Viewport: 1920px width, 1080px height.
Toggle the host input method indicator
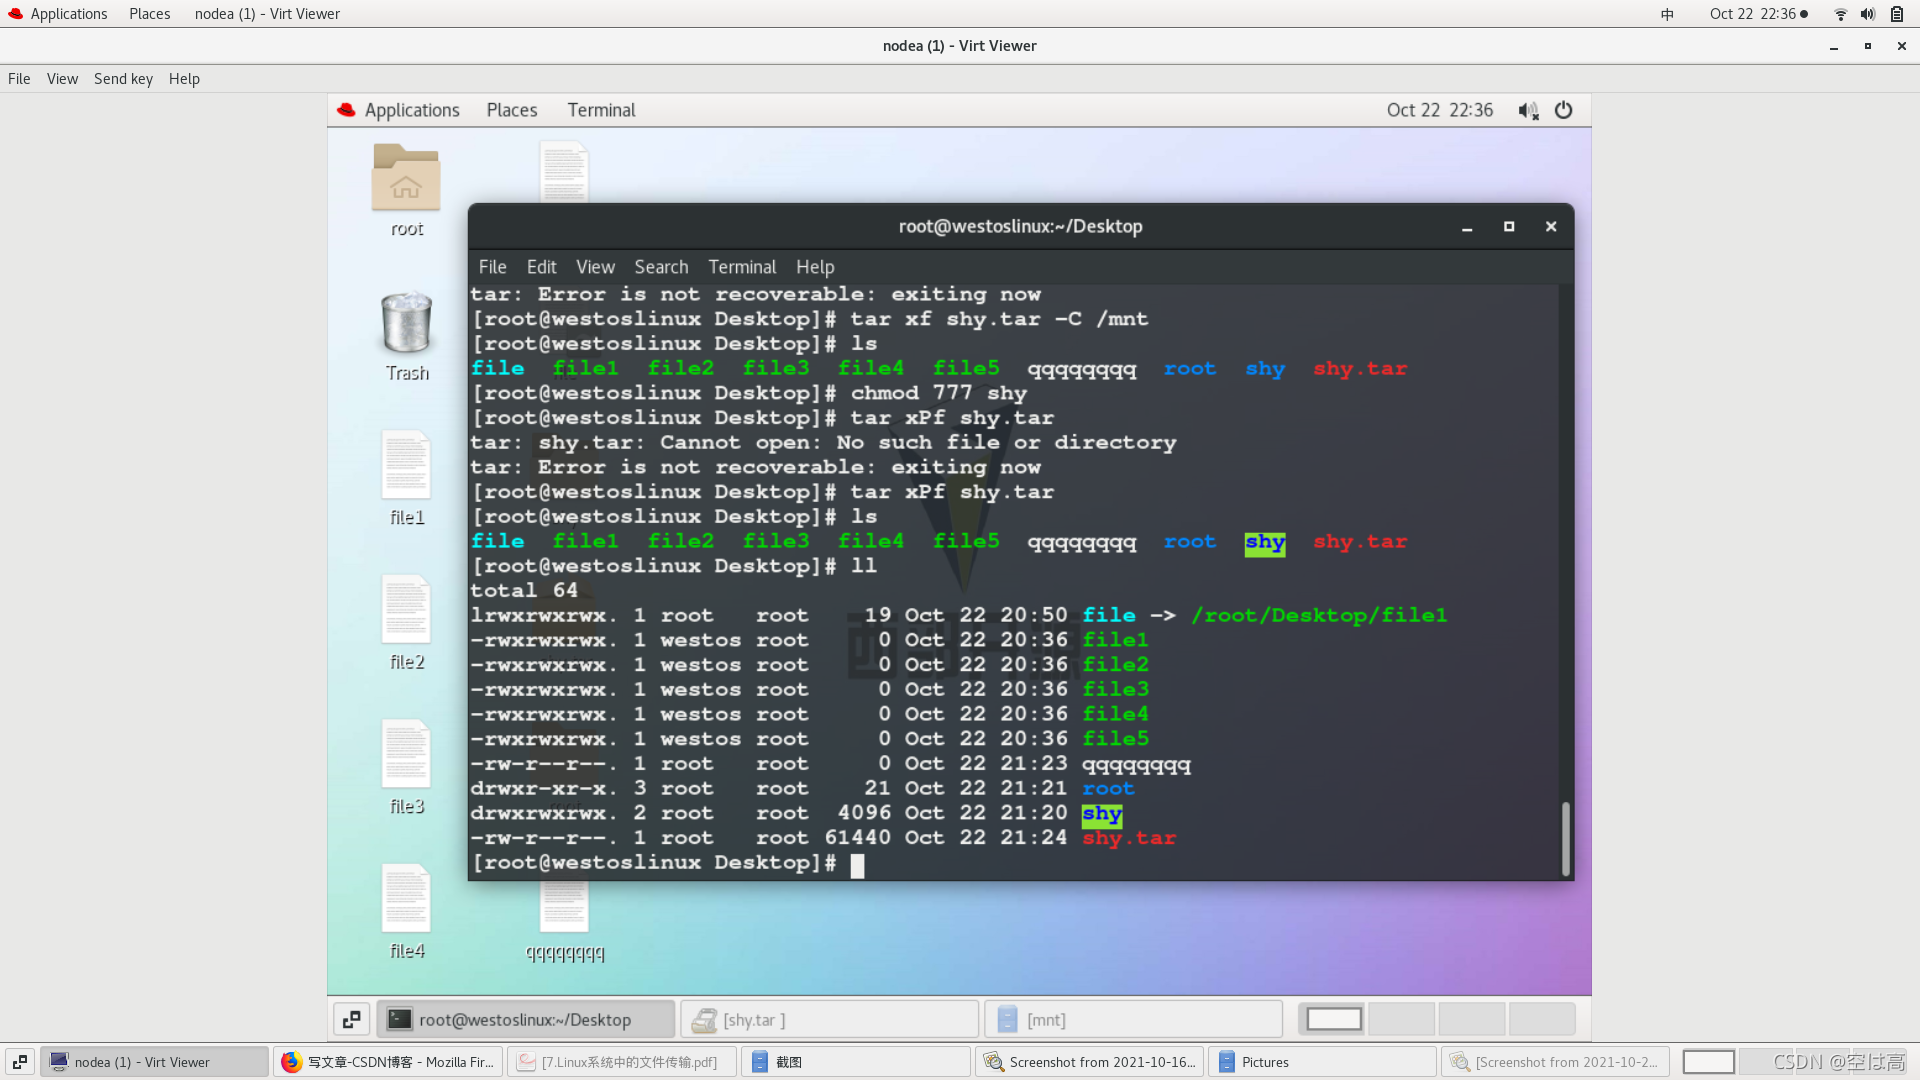click(1667, 14)
